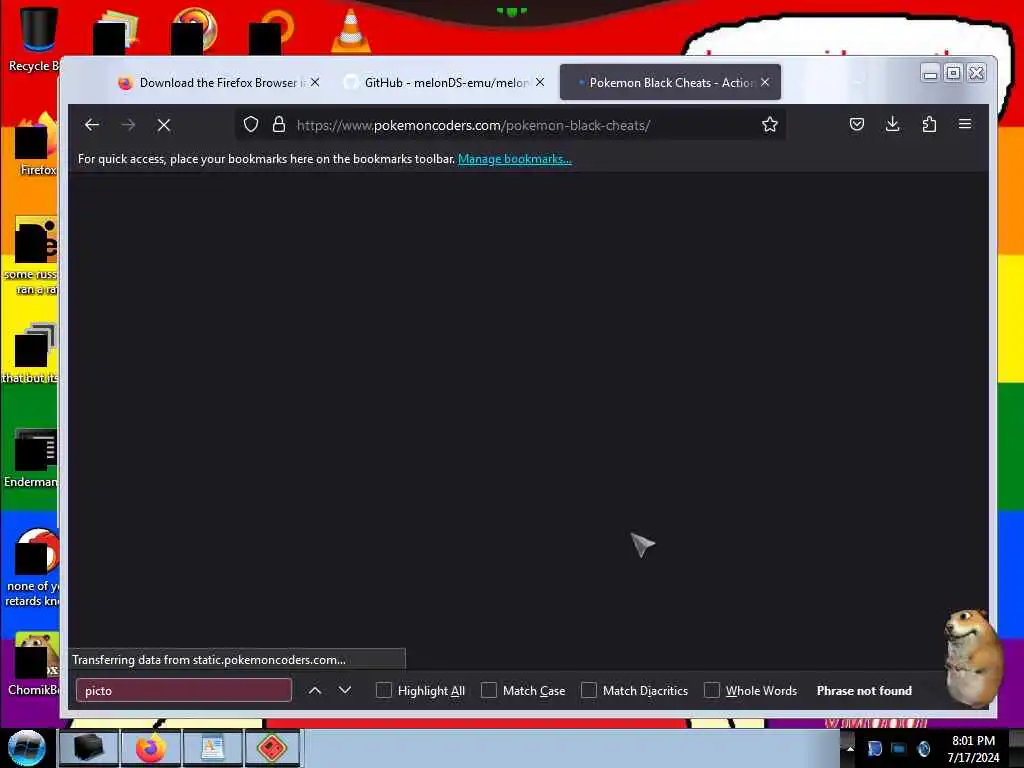
Task: Click the pokemoncoders URL address bar
Action: (509, 125)
